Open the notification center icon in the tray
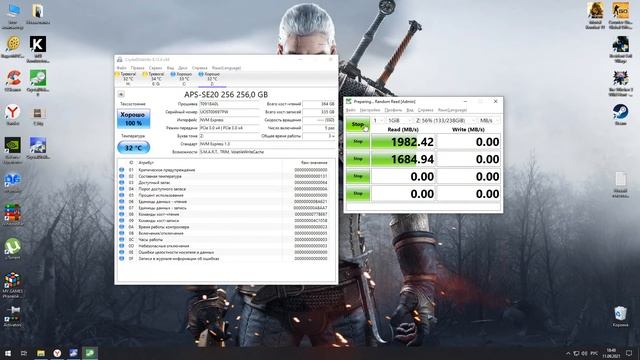Screen dimensions: 640x360 click(x=629, y=353)
